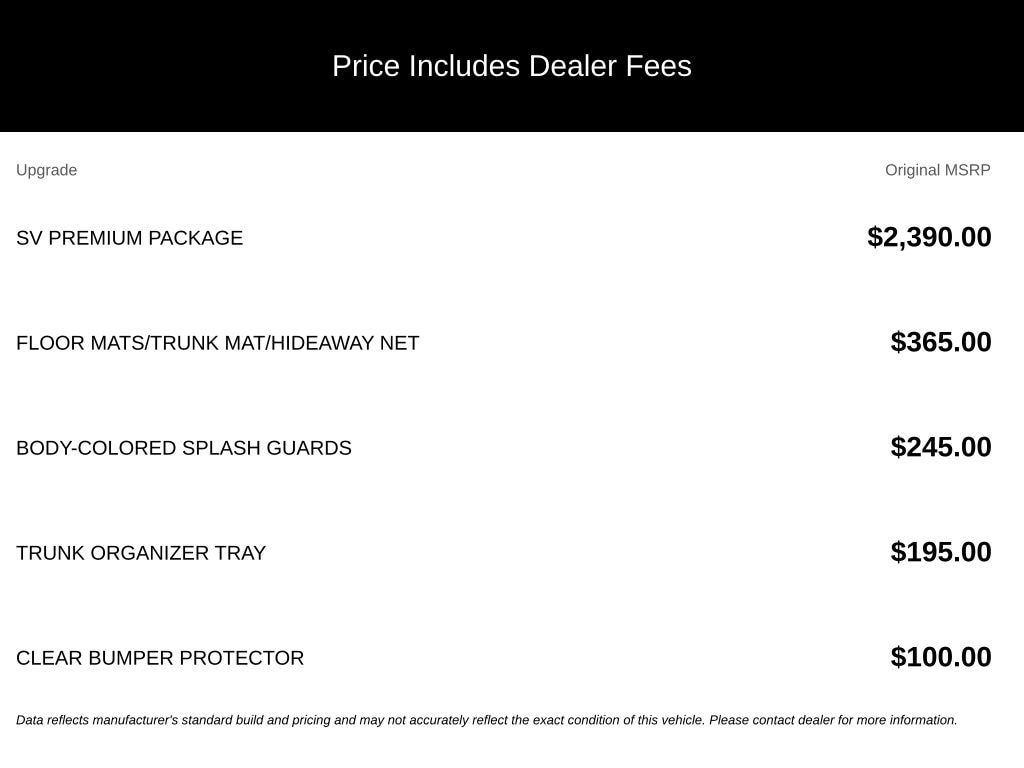Viewport: 1024px width, 768px height.
Task: Click the word PREMIUM in first row
Action: (95, 238)
